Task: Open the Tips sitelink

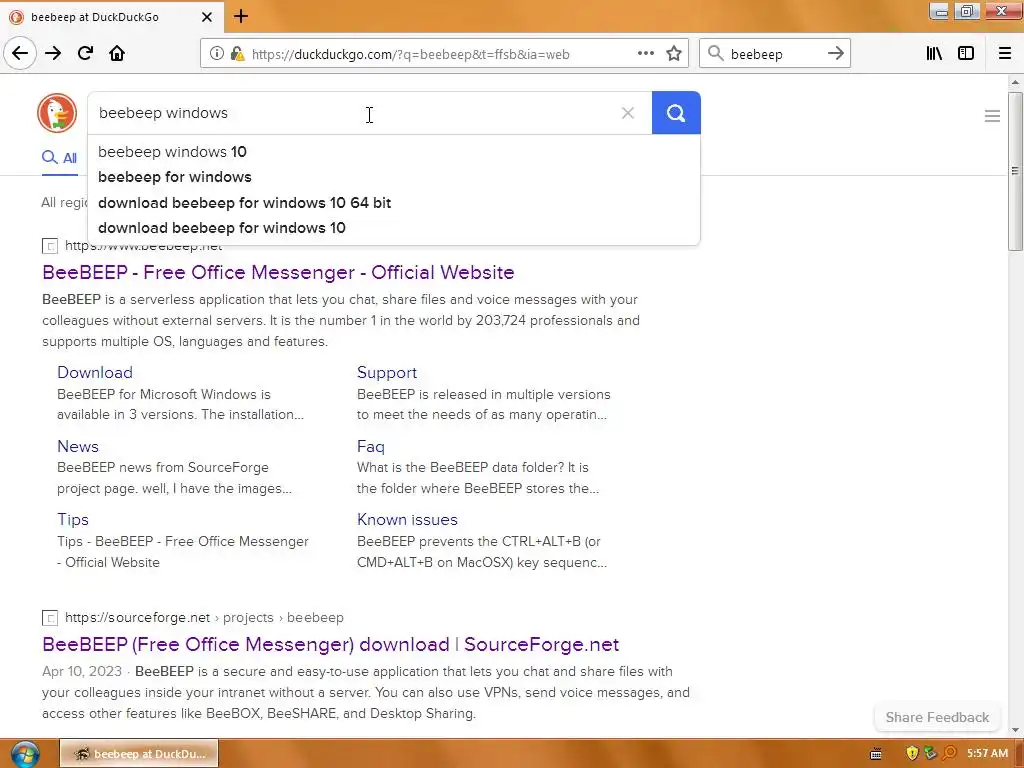Action: (72, 519)
